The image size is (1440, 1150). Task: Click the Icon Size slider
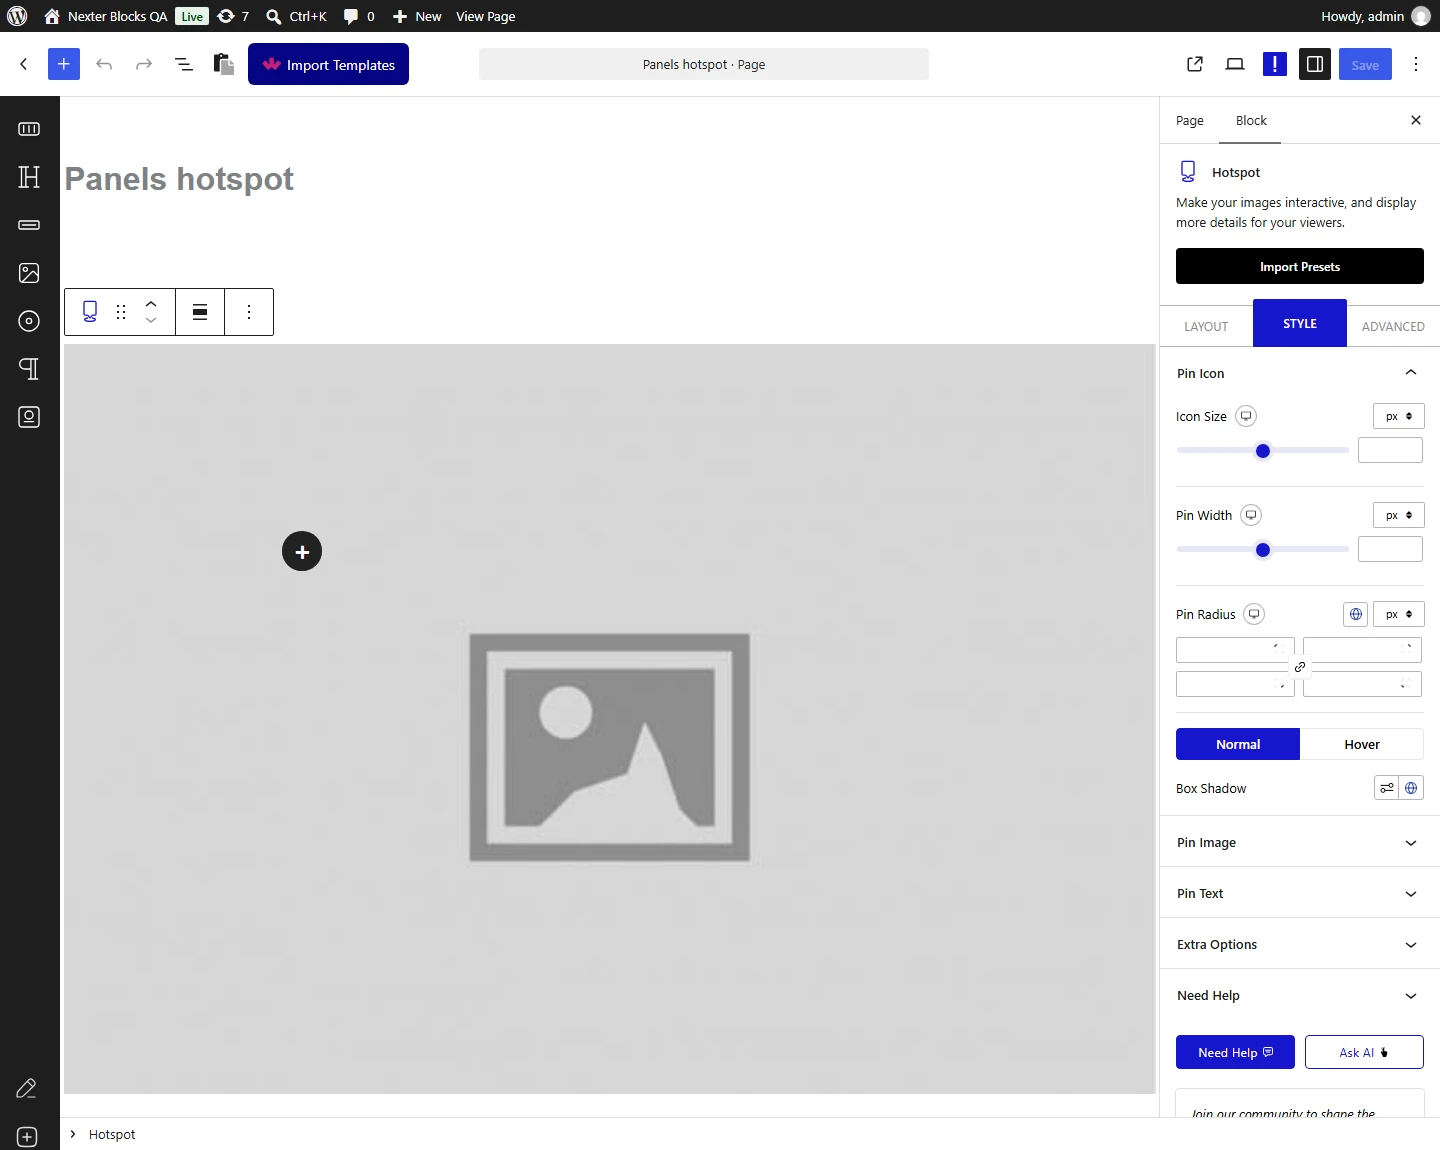[x=1263, y=451]
